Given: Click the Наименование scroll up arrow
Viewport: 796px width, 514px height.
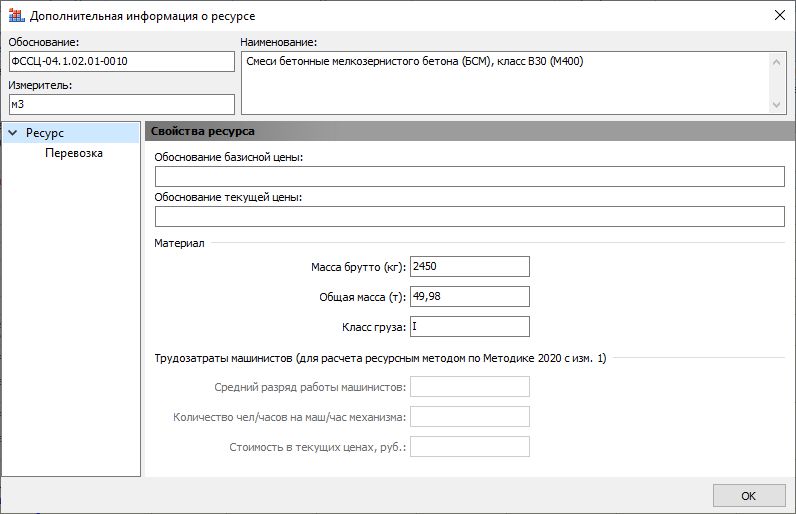Looking at the screenshot, I should point(776,62).
